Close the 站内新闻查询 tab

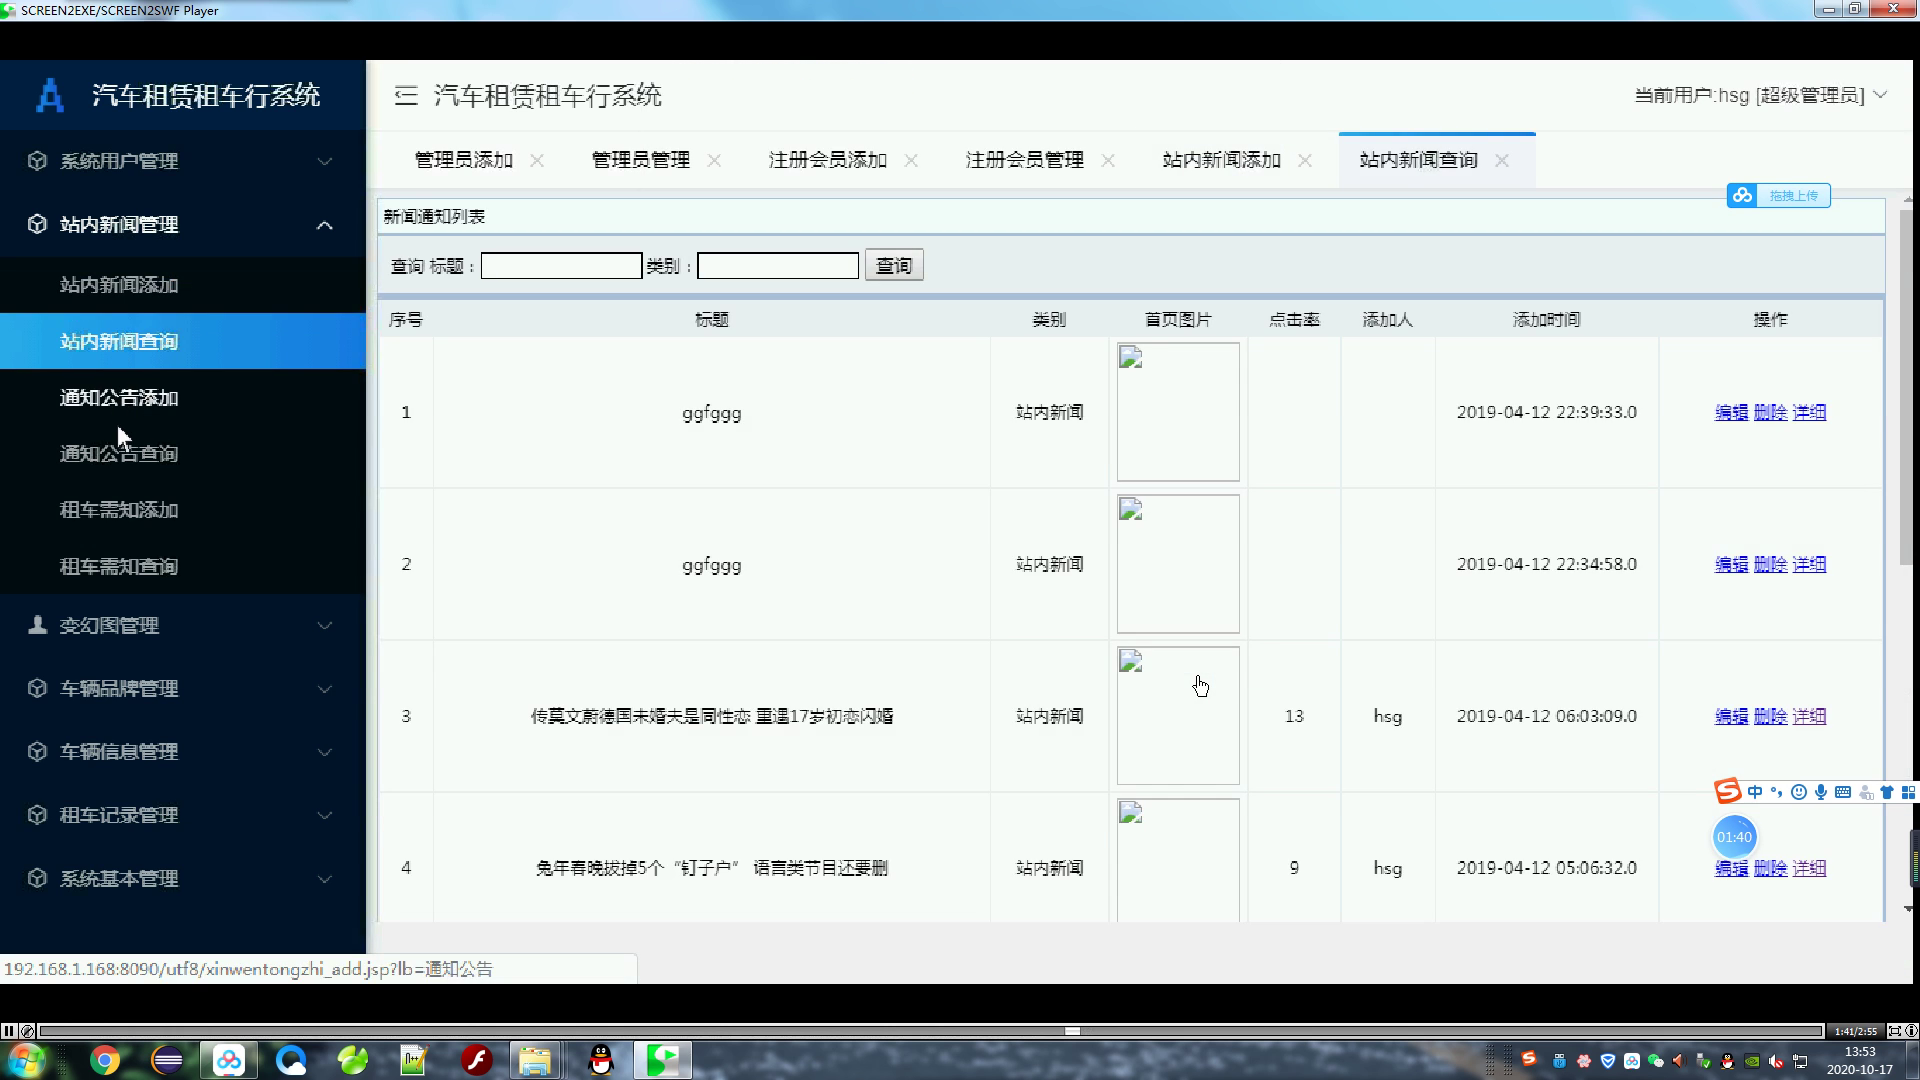[x=1502, y=160]
